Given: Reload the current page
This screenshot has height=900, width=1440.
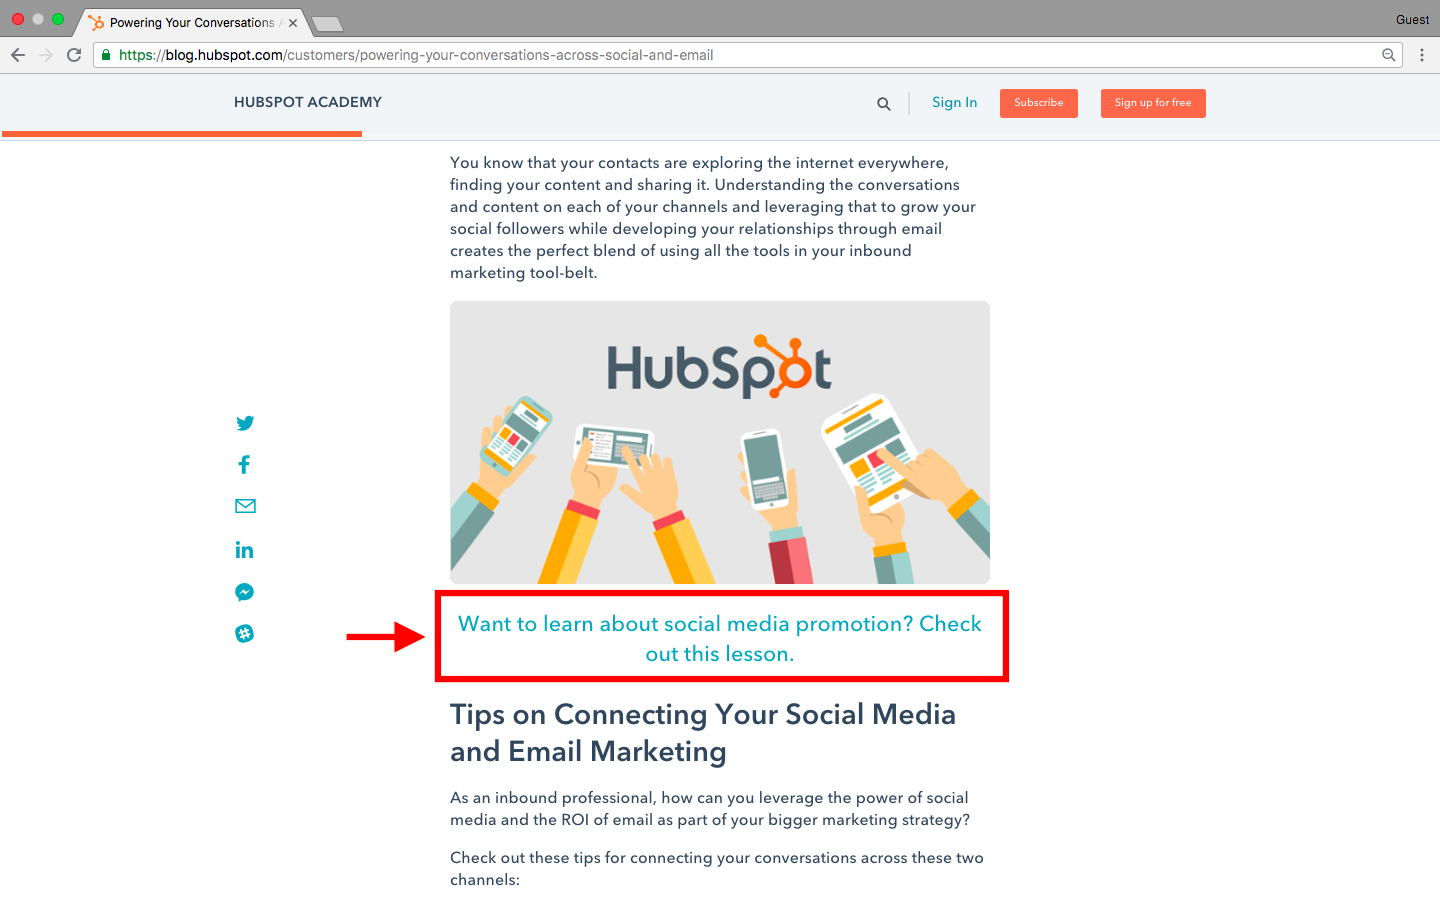Looking at the screenshot, I should 74,55.
